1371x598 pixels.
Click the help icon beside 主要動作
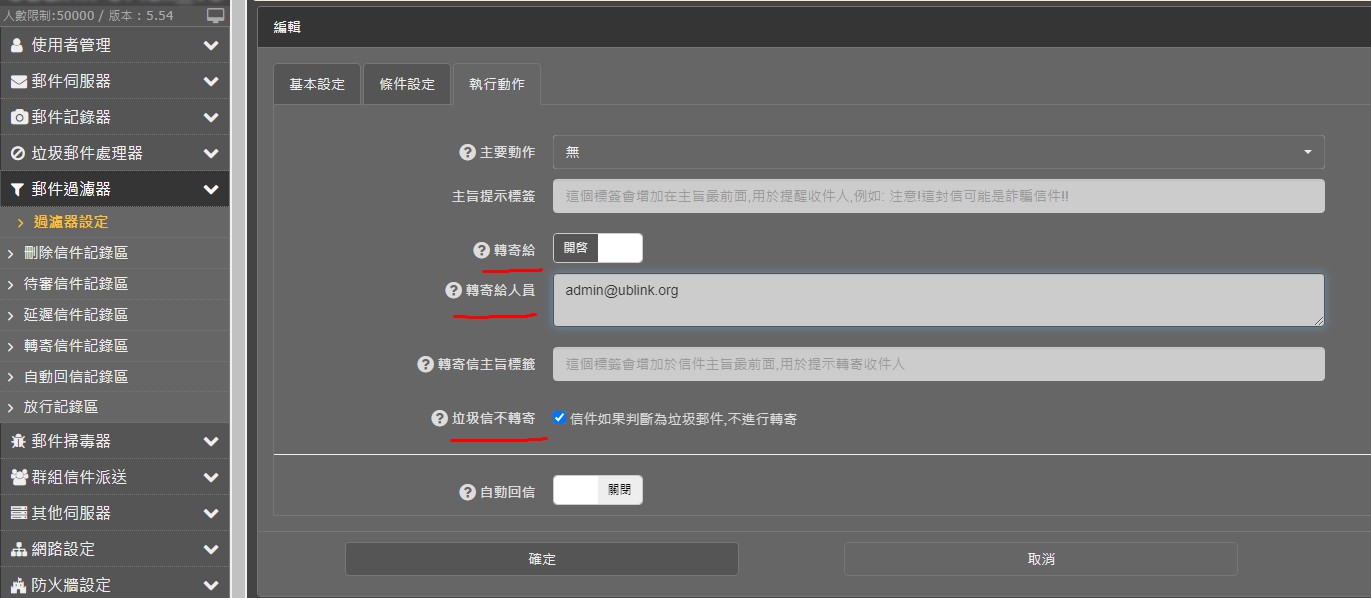click(467, 152)
